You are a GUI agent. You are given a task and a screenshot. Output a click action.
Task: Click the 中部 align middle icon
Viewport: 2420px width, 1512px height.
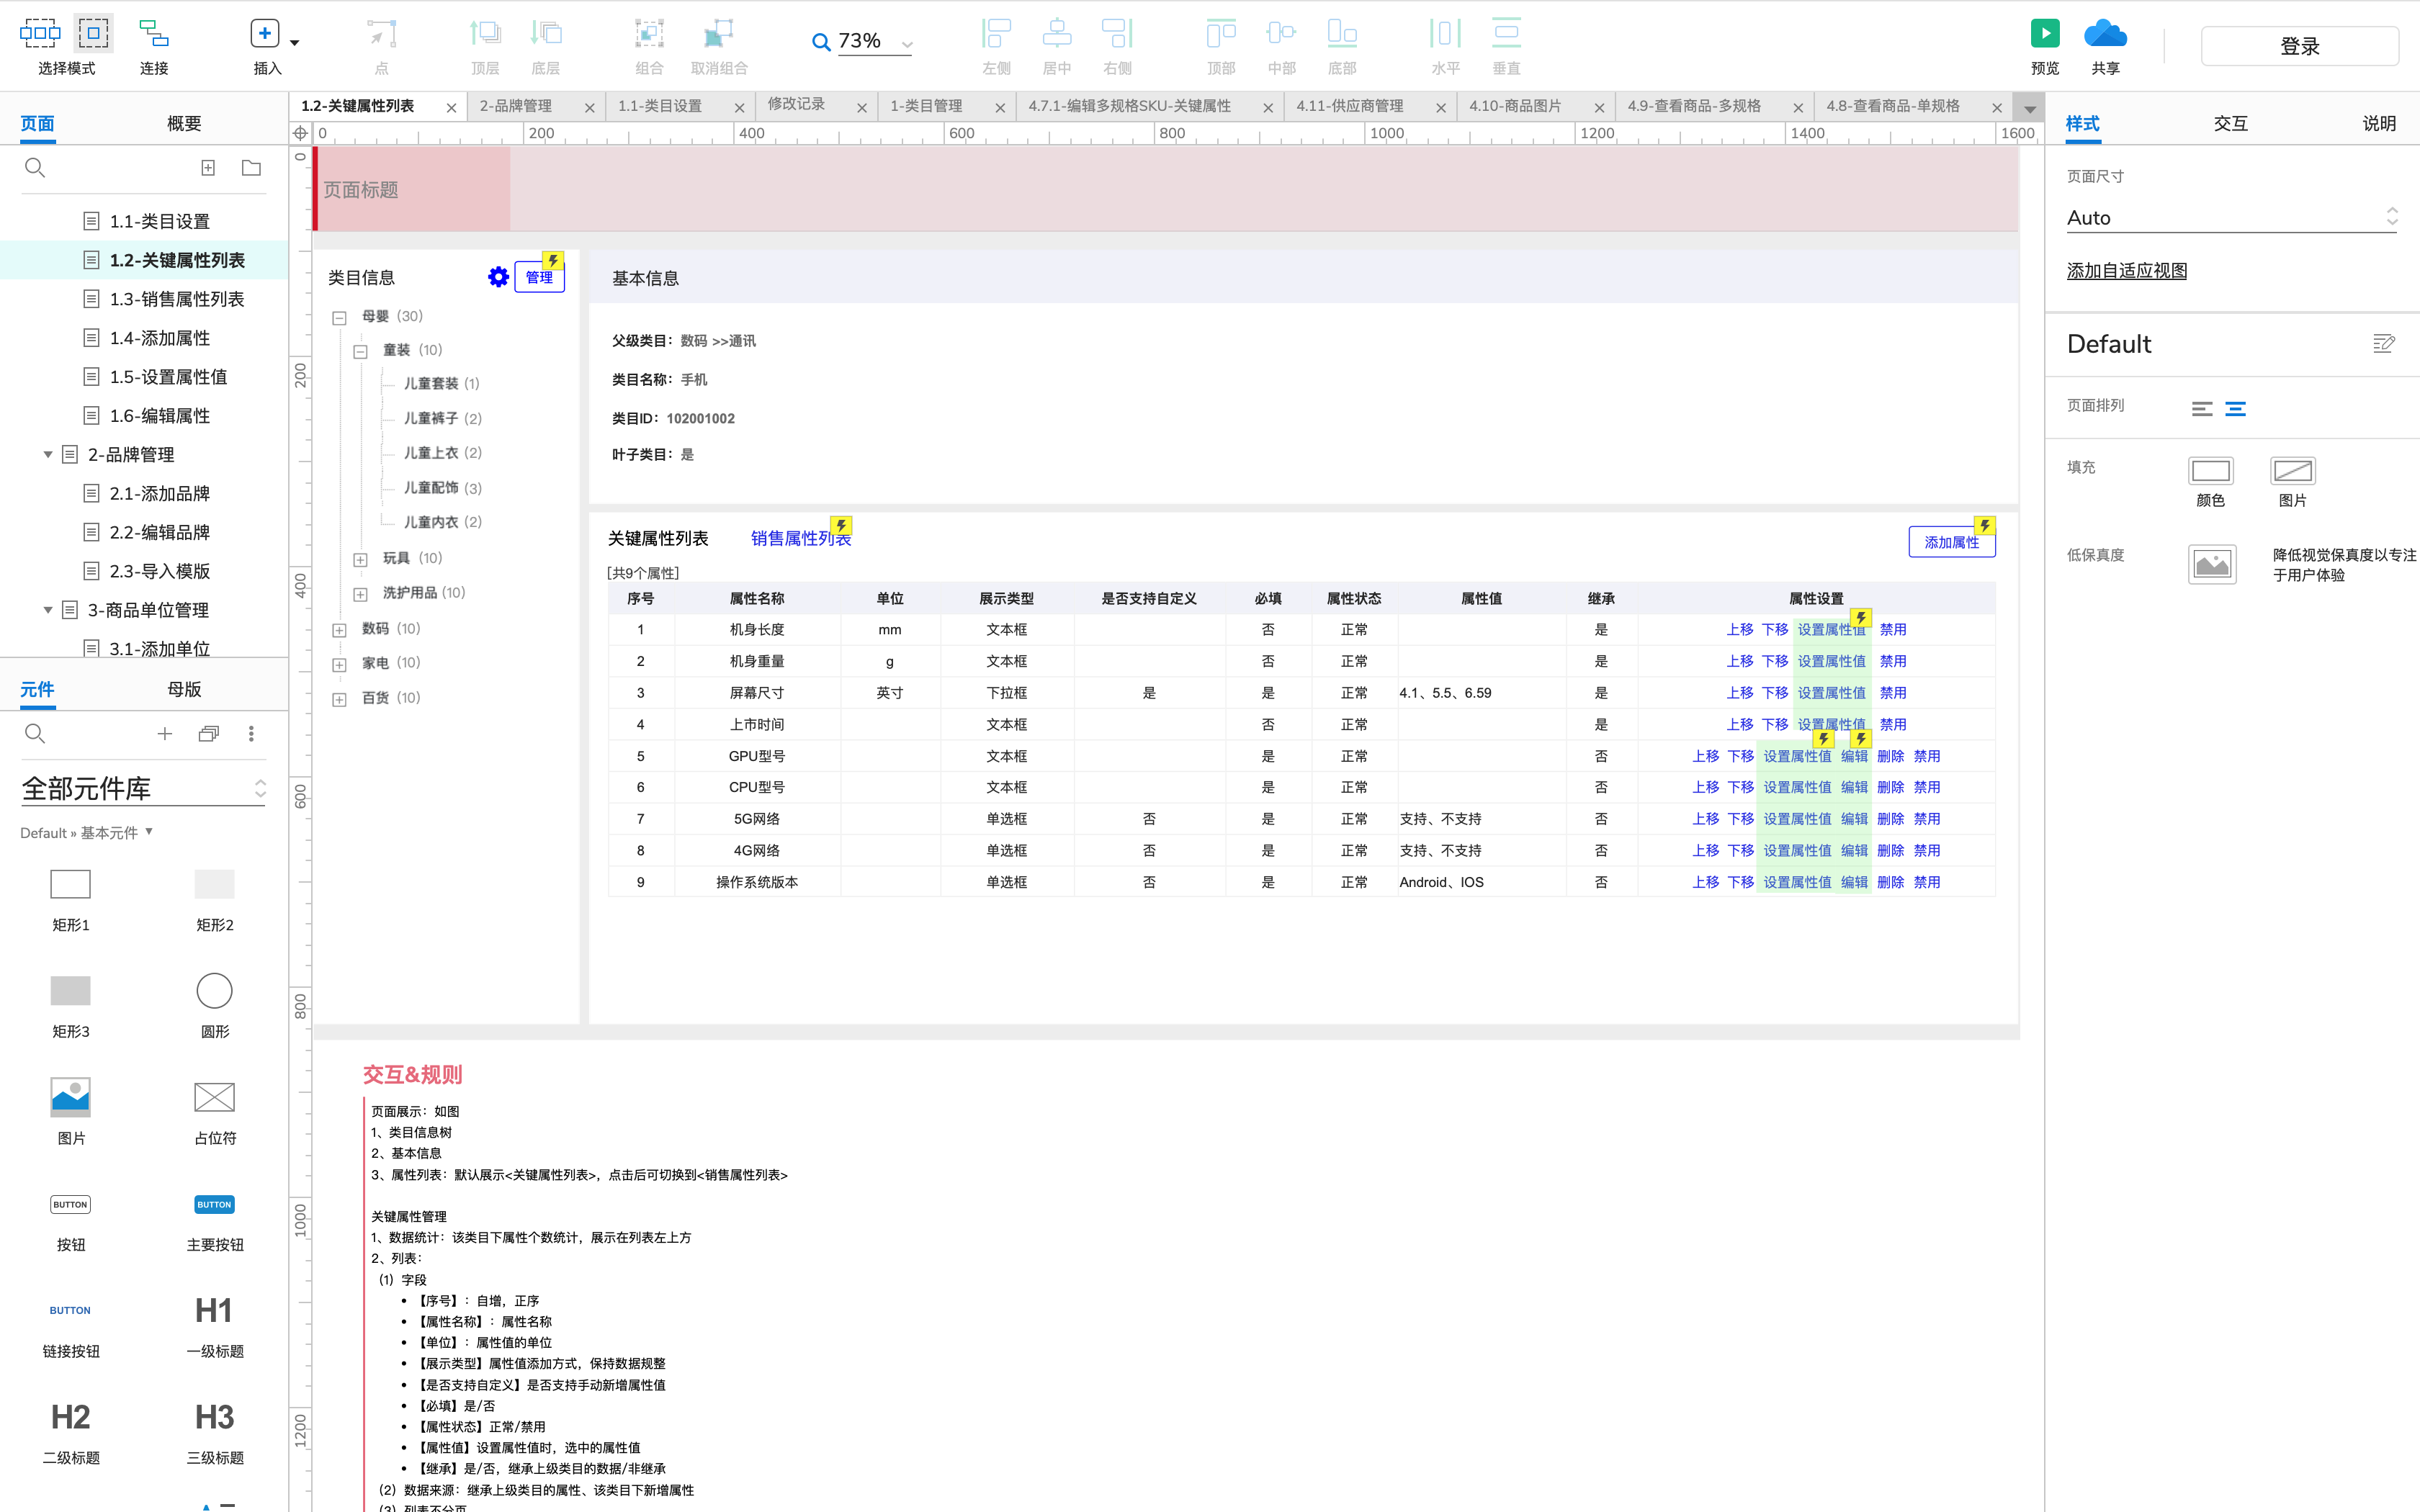tap(1281, 33)
